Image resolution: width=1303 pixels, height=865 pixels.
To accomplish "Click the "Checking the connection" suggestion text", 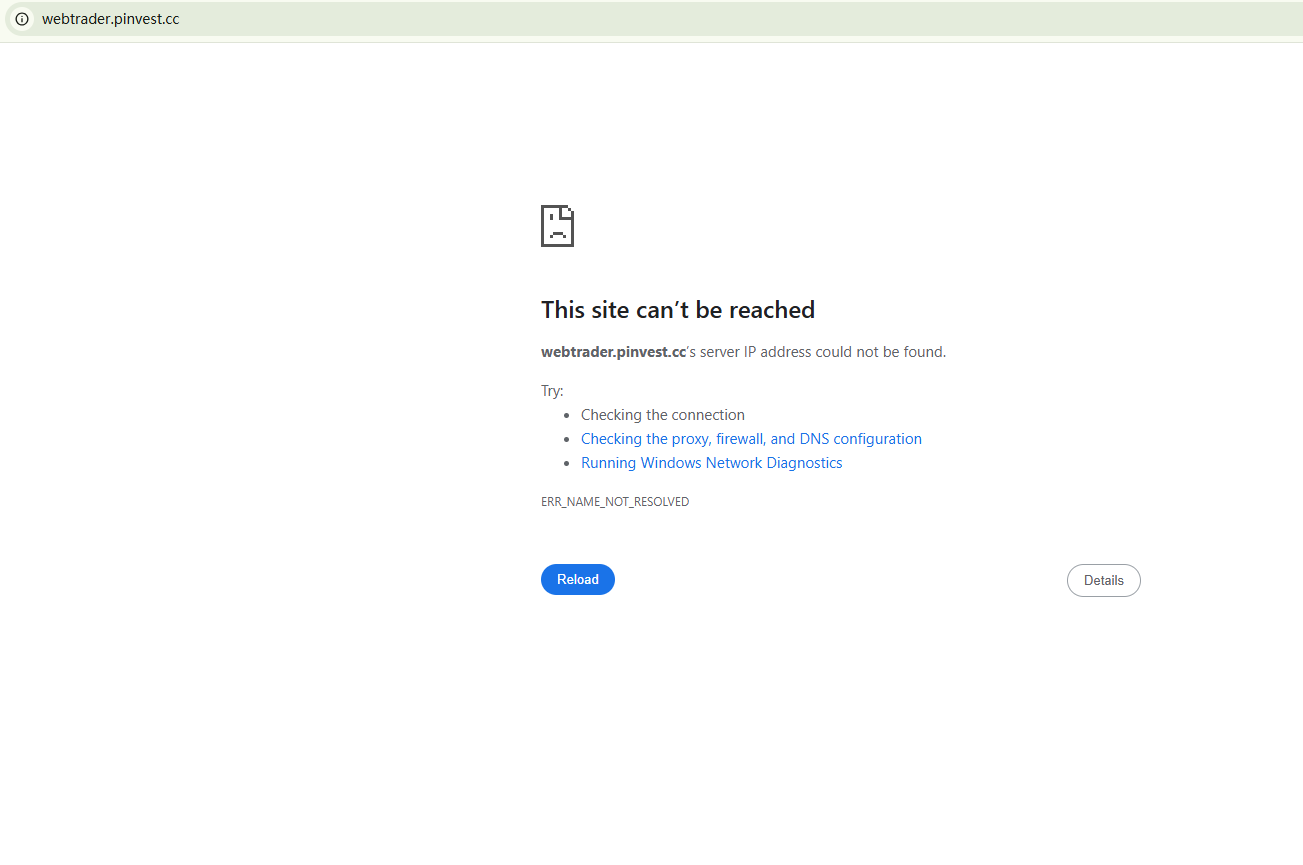I will [x=663, y=415].
